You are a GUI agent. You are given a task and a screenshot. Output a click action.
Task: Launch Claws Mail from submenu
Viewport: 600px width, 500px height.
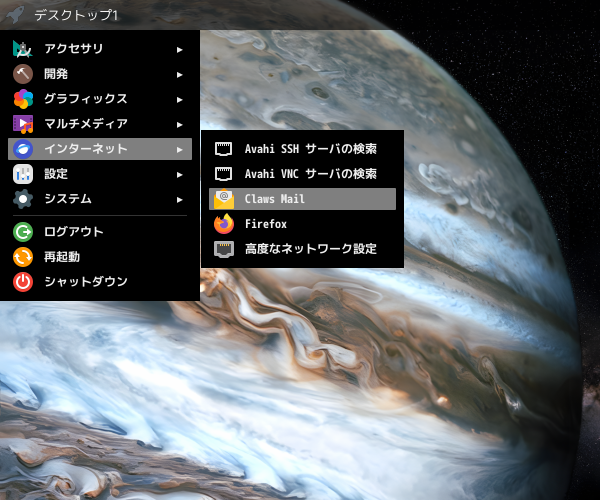[x=302, y=199]
